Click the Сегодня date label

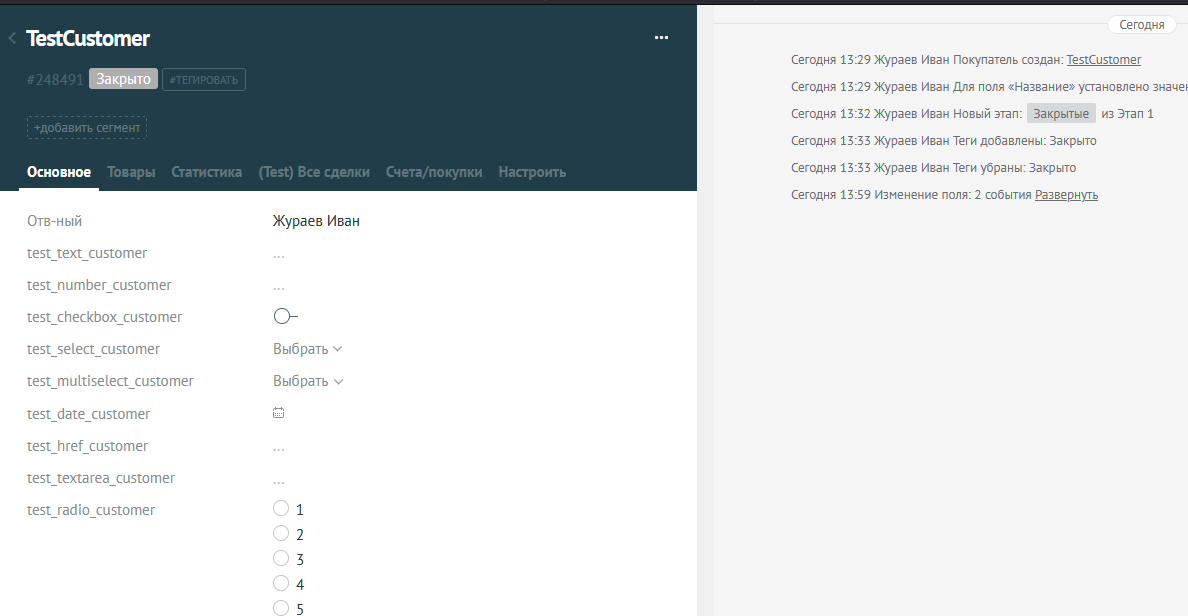[x=1142, y=24]
